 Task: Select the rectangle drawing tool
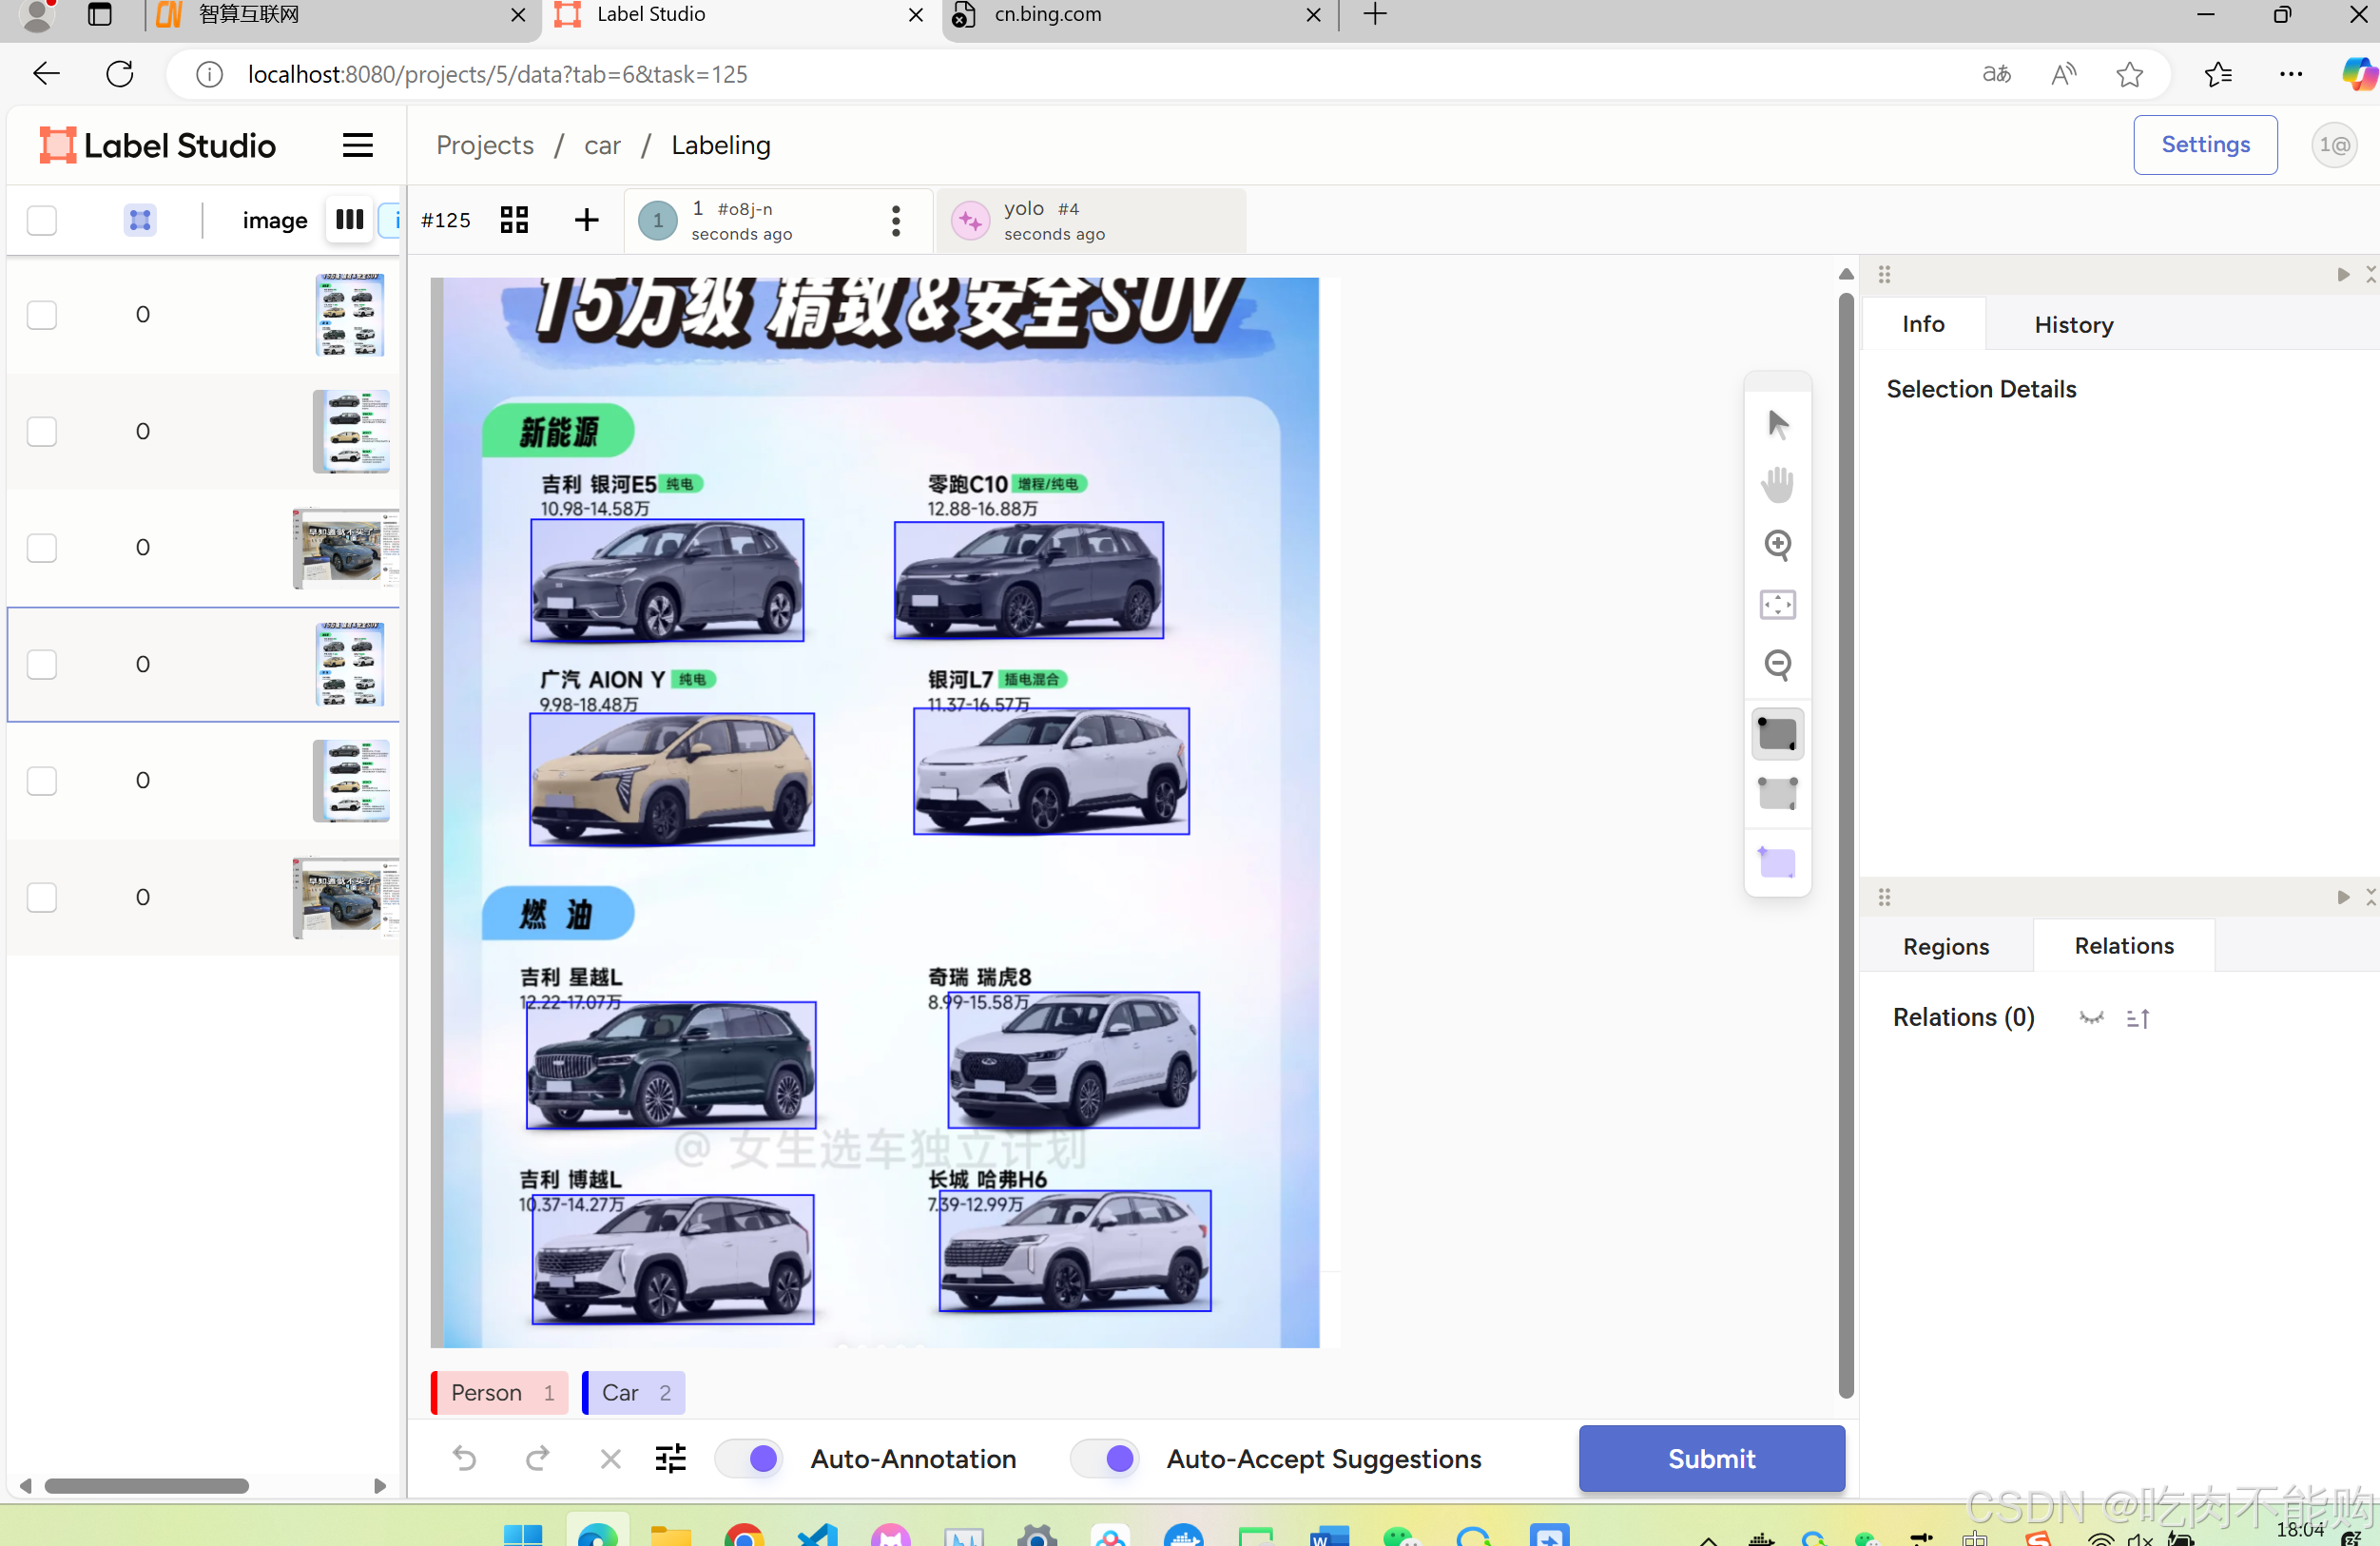pos(1777,734)
